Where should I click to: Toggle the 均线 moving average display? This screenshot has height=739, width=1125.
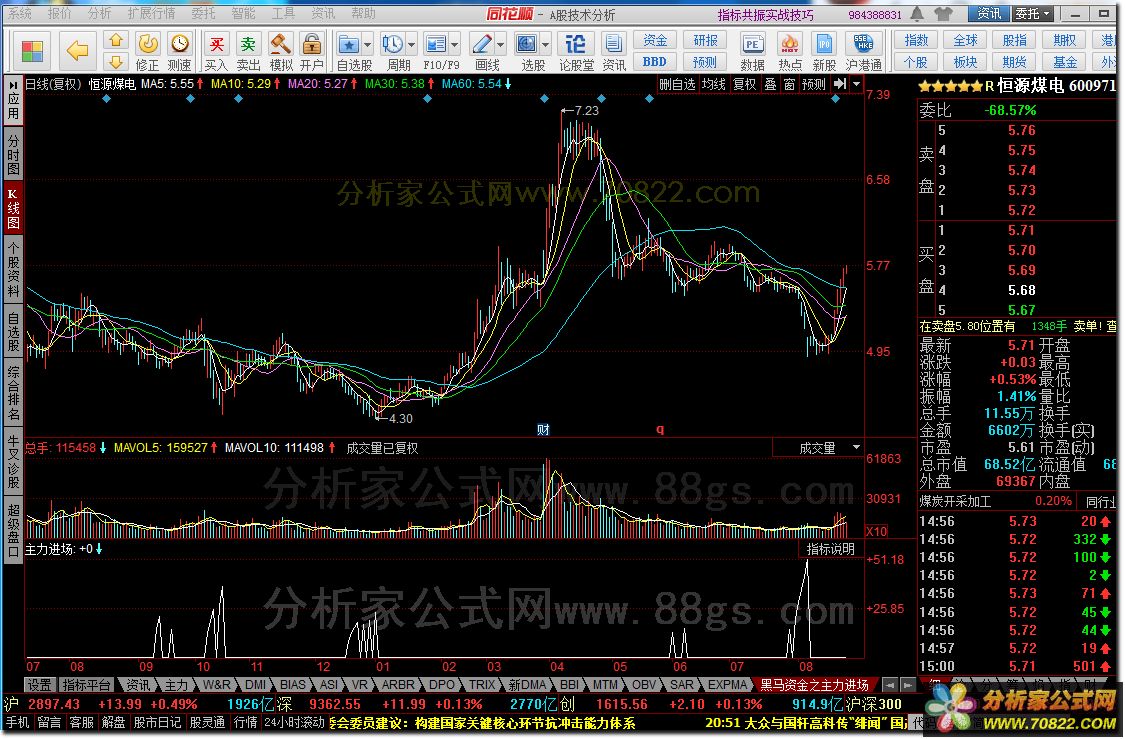[713, 85]
